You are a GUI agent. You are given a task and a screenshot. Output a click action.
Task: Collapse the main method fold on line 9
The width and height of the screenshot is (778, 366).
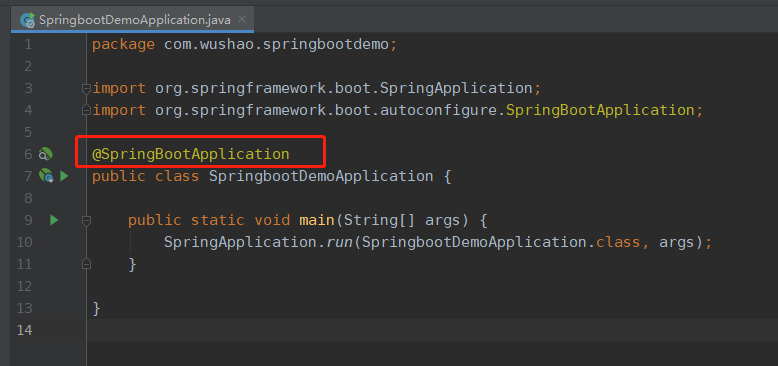(86, 220)
